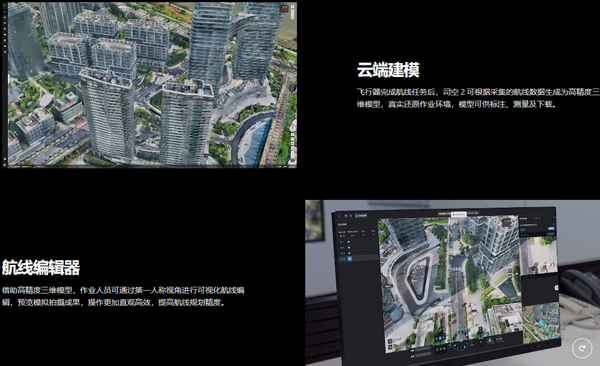Select the top blue icon in 3D viewer sidebar
Image resolution: width=600 pixels, height=366 pixels.
[5, 12]
